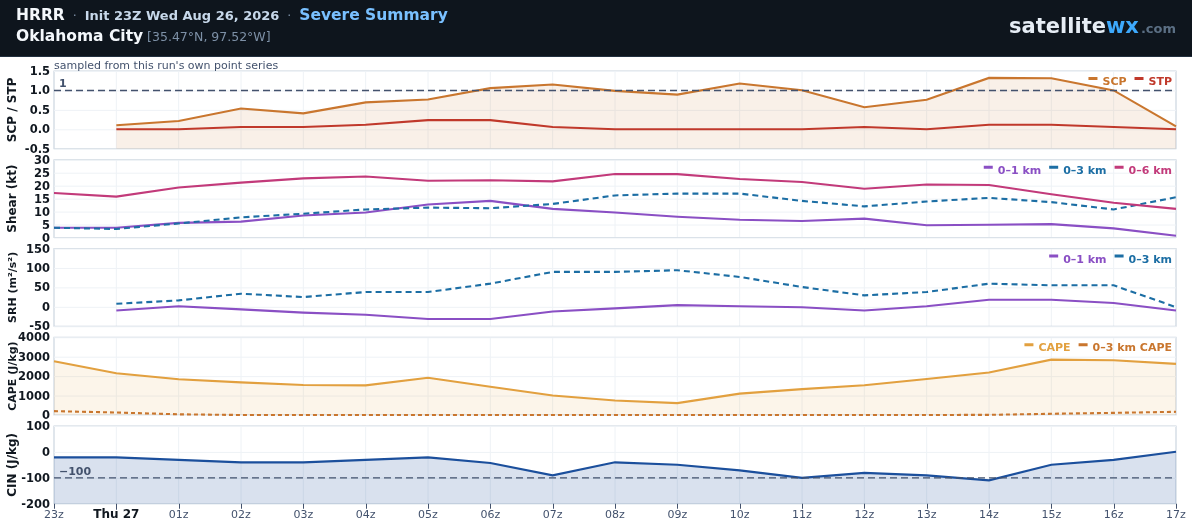The height and width of the screenshot is (518, 1192).
Task: Hide the 0–6 km shear series
Action: [x=1143, y=170]
